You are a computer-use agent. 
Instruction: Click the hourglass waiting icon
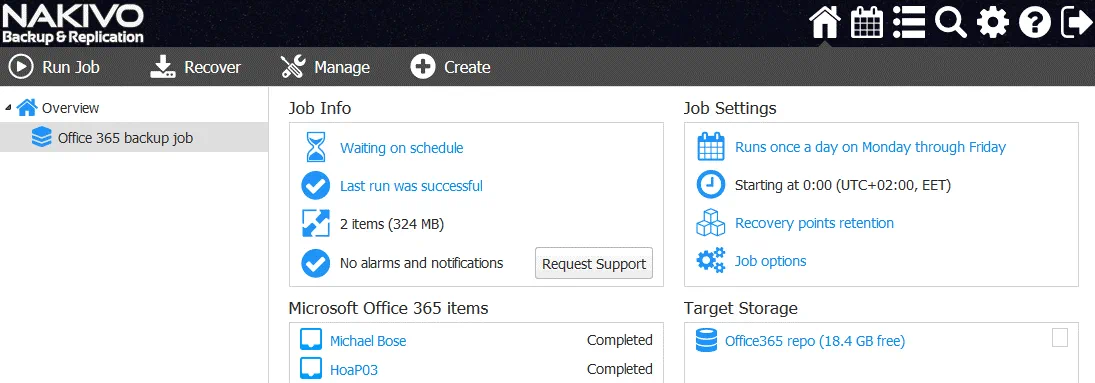pos(316,147)
